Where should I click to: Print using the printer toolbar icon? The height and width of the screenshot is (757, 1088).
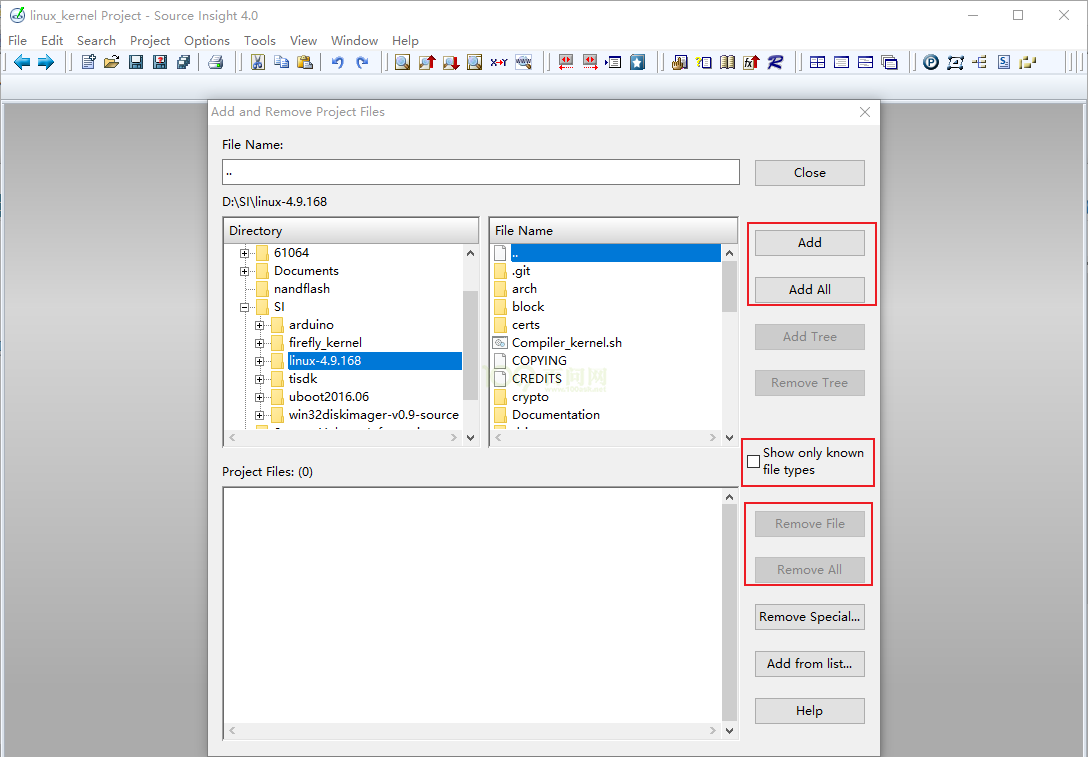click(x=216, y=62)
